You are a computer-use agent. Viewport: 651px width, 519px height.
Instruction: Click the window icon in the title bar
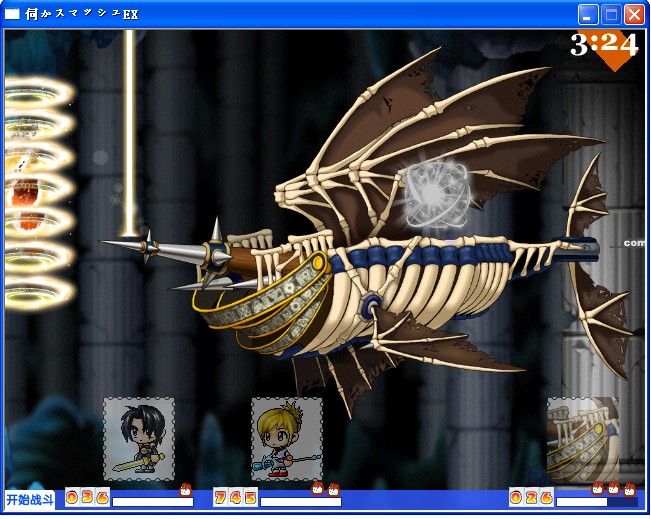[x=12, y=15]
